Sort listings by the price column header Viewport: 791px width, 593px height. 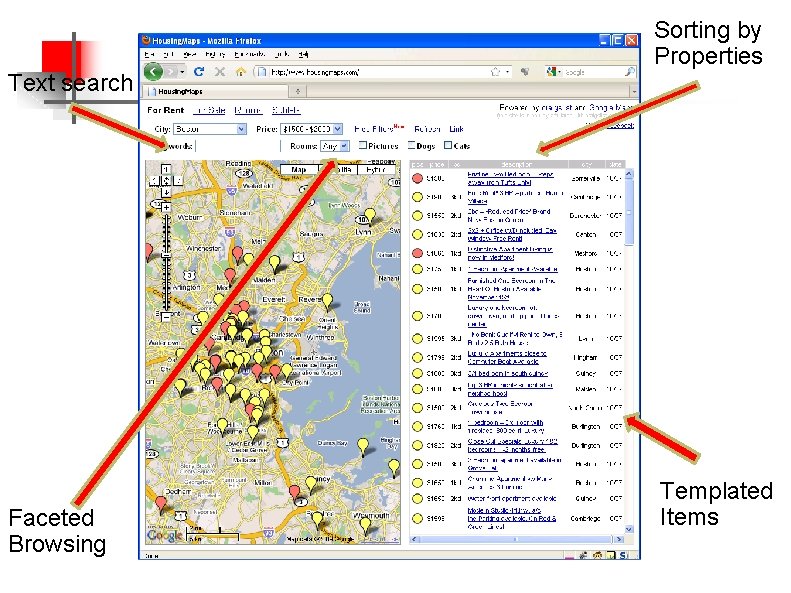436,164
